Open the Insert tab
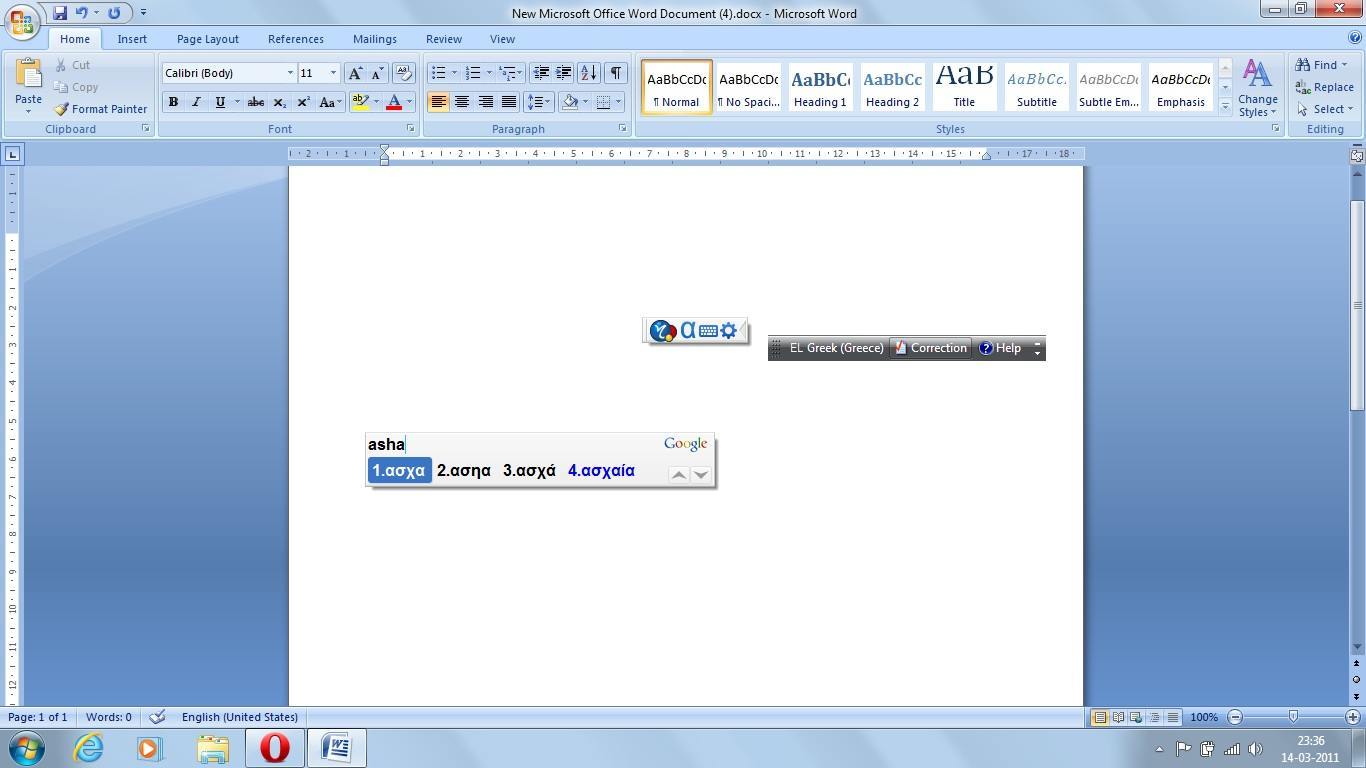 point(132,39)
